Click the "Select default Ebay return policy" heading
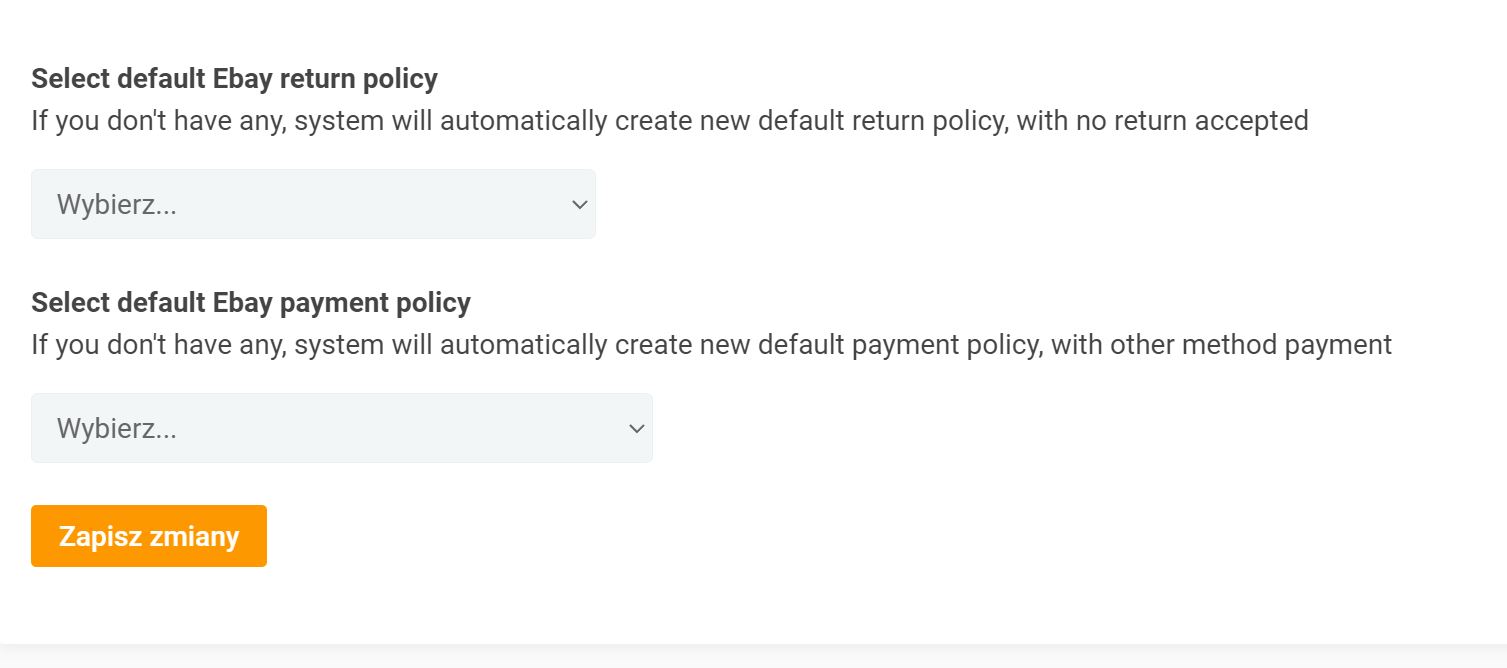Viewport: 1507px width, 668px height. tap(234, 78)
